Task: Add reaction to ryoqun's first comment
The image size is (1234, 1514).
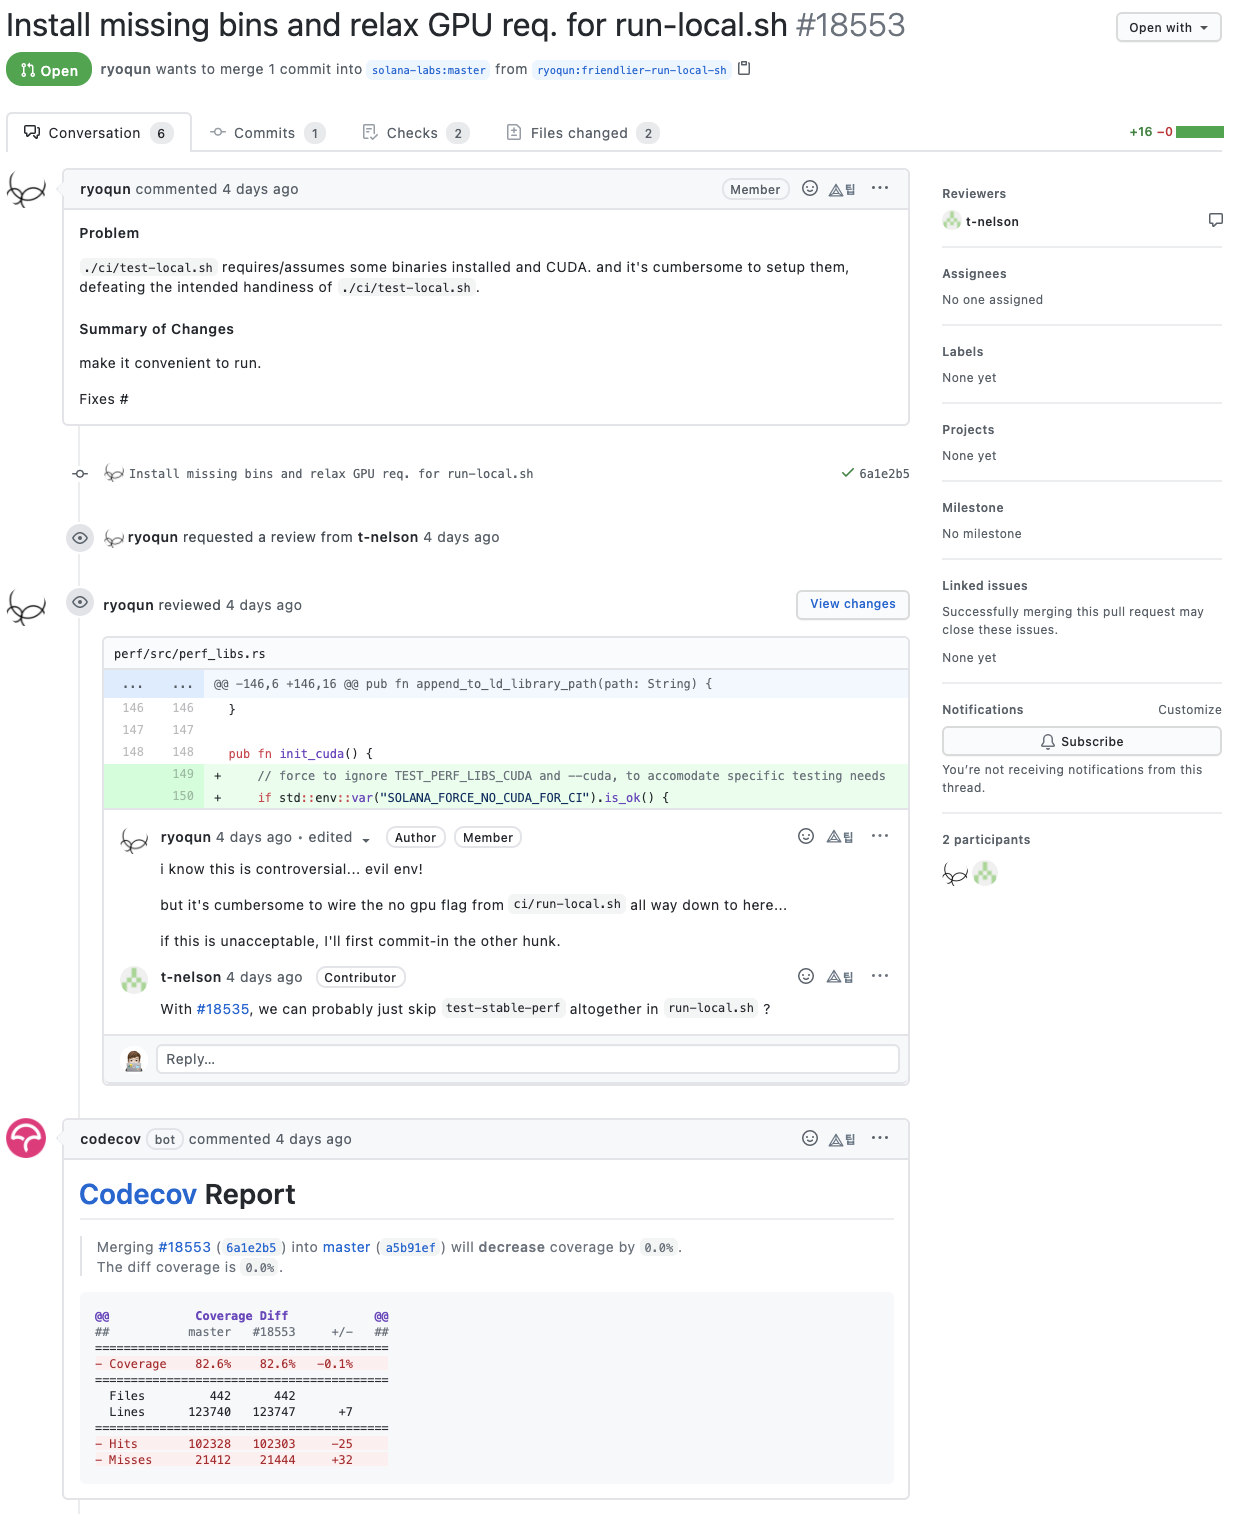Action: 810,188
